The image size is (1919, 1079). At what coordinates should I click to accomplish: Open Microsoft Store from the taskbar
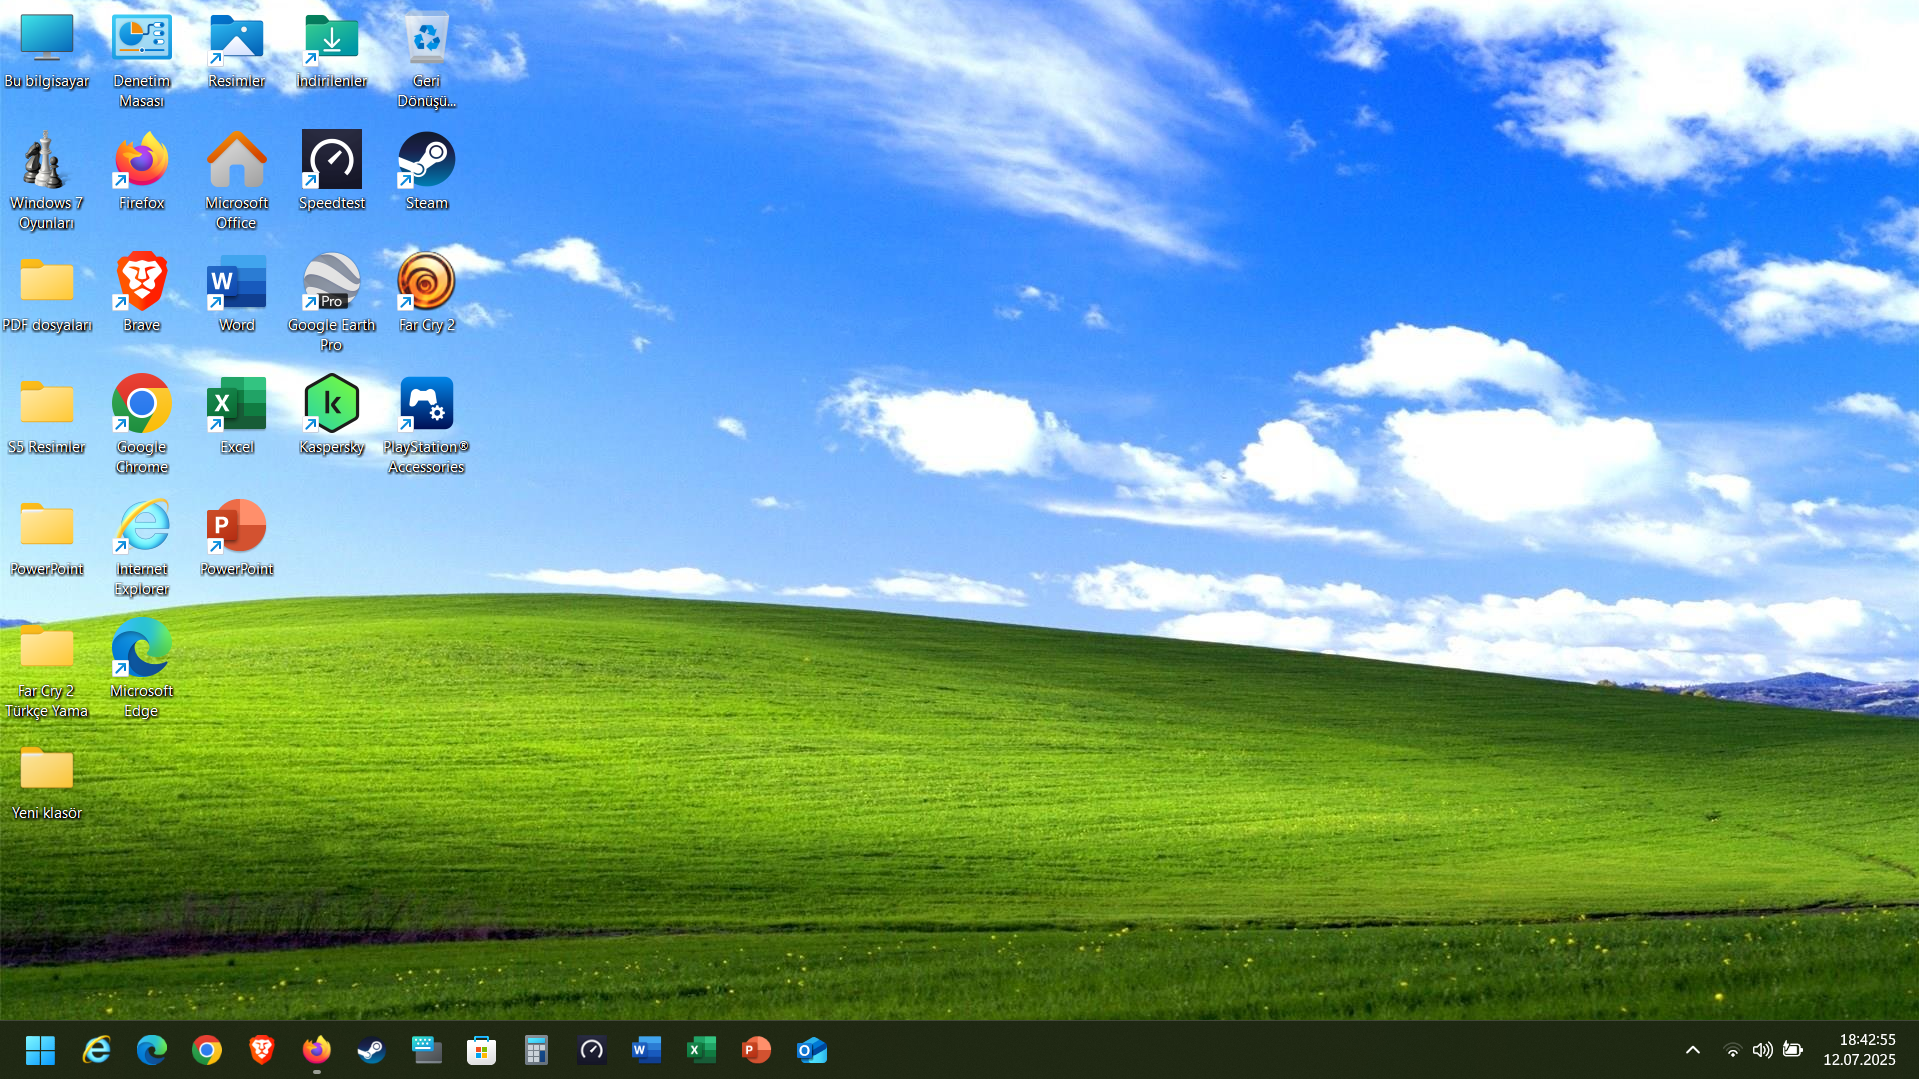pyautogui.click(x=482, y=1050)
